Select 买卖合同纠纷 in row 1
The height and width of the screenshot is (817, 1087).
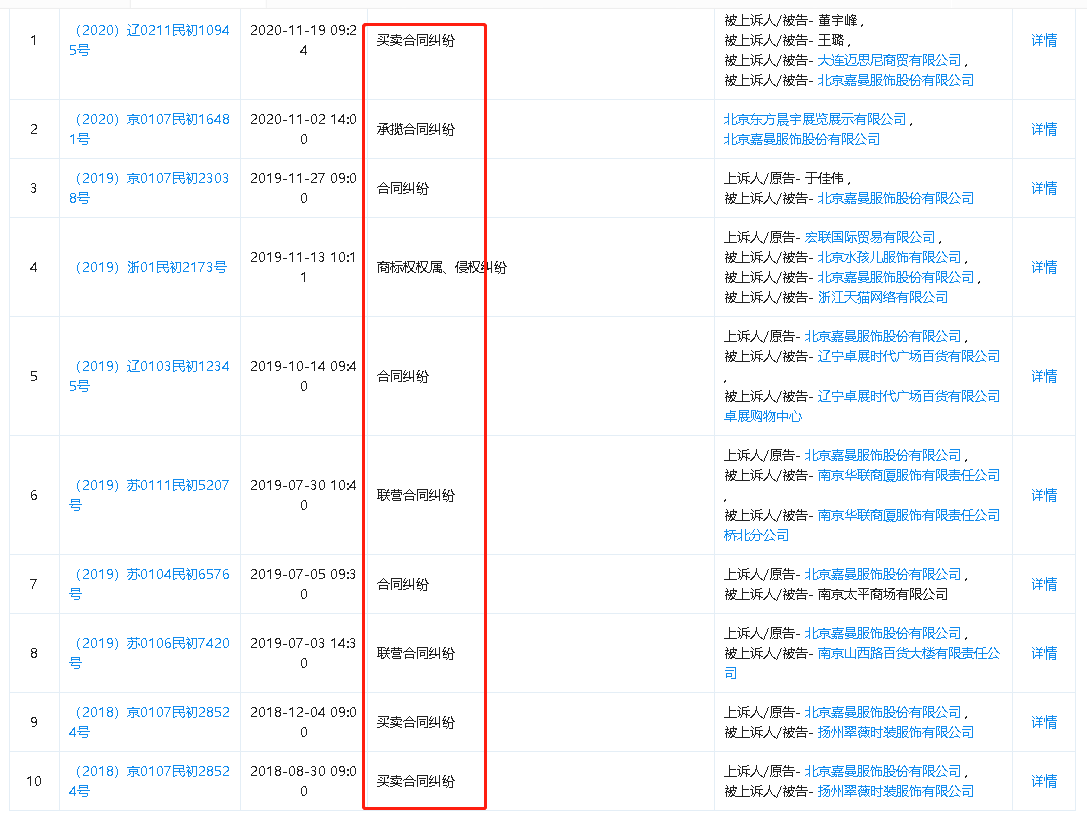click(x=416, y=40)
